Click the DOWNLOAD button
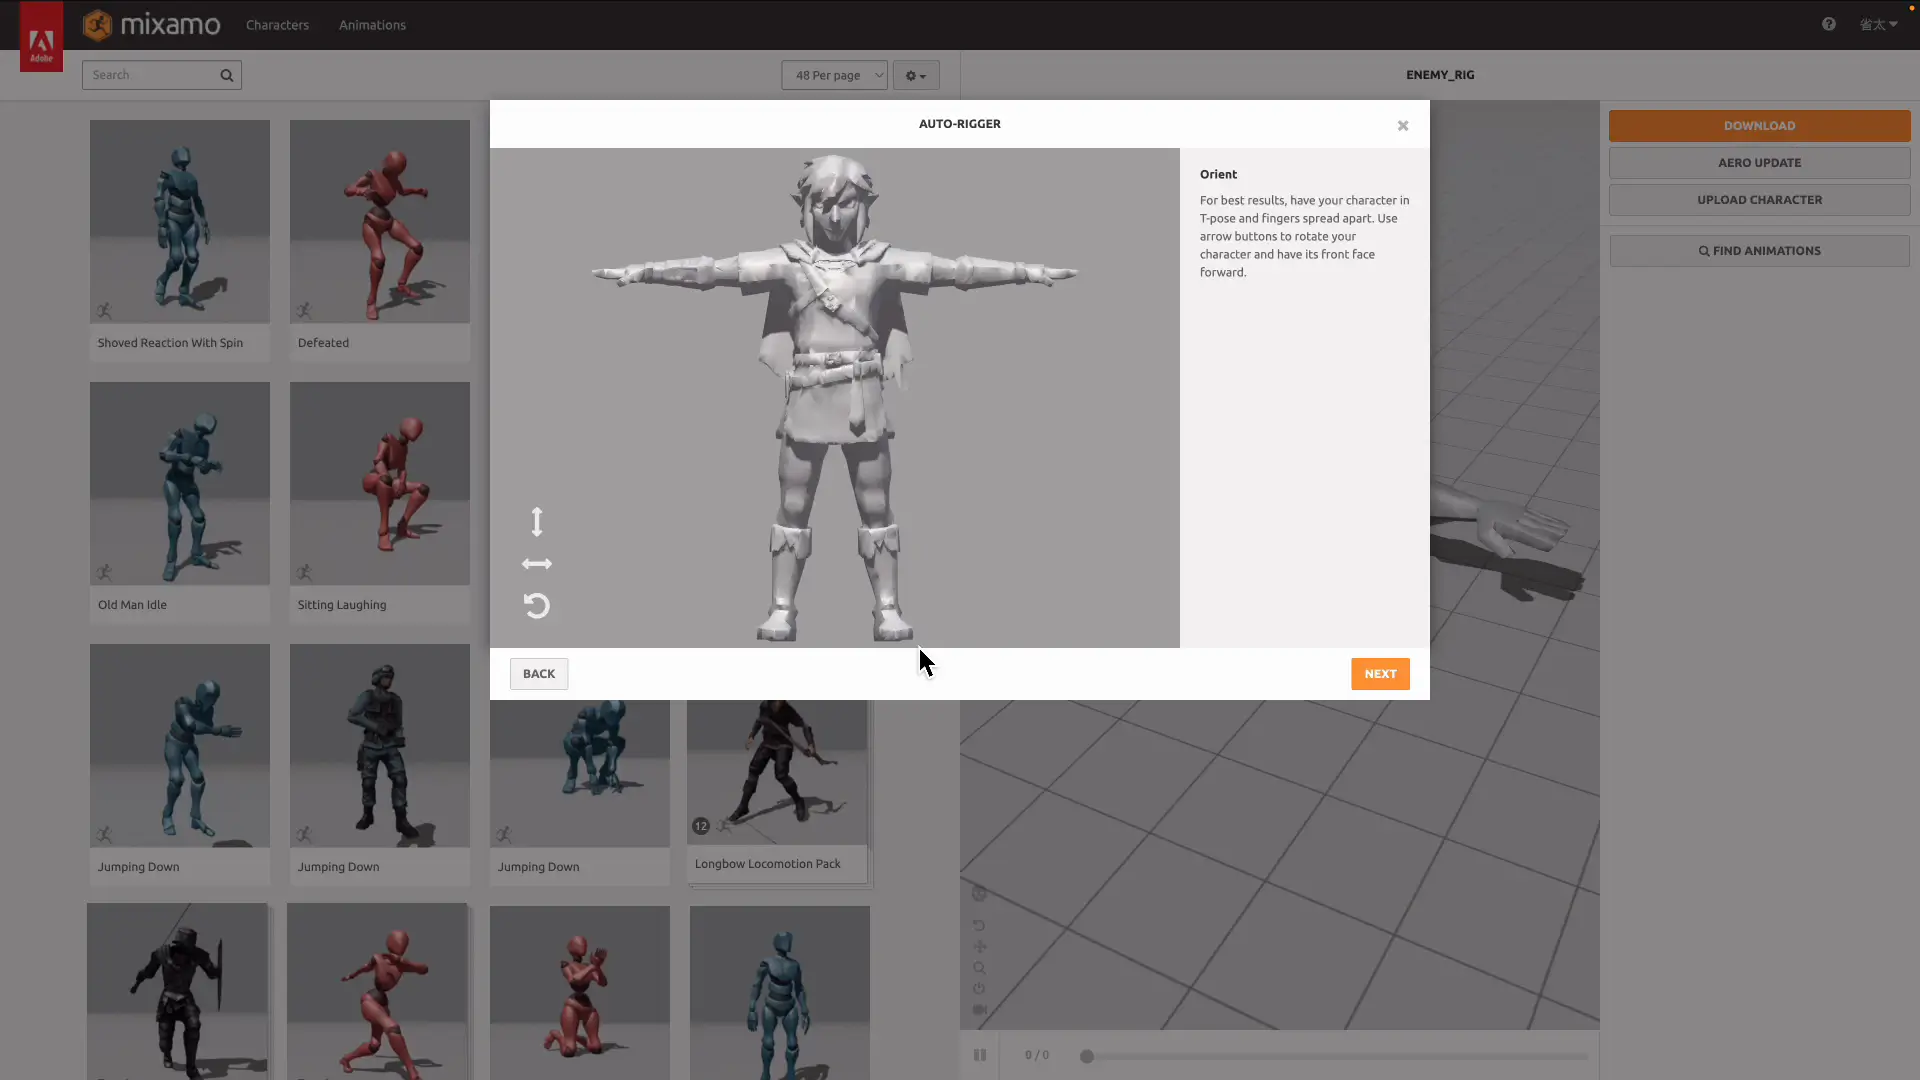The width and height of the screenshot is (1920, 1080). 1759,126
